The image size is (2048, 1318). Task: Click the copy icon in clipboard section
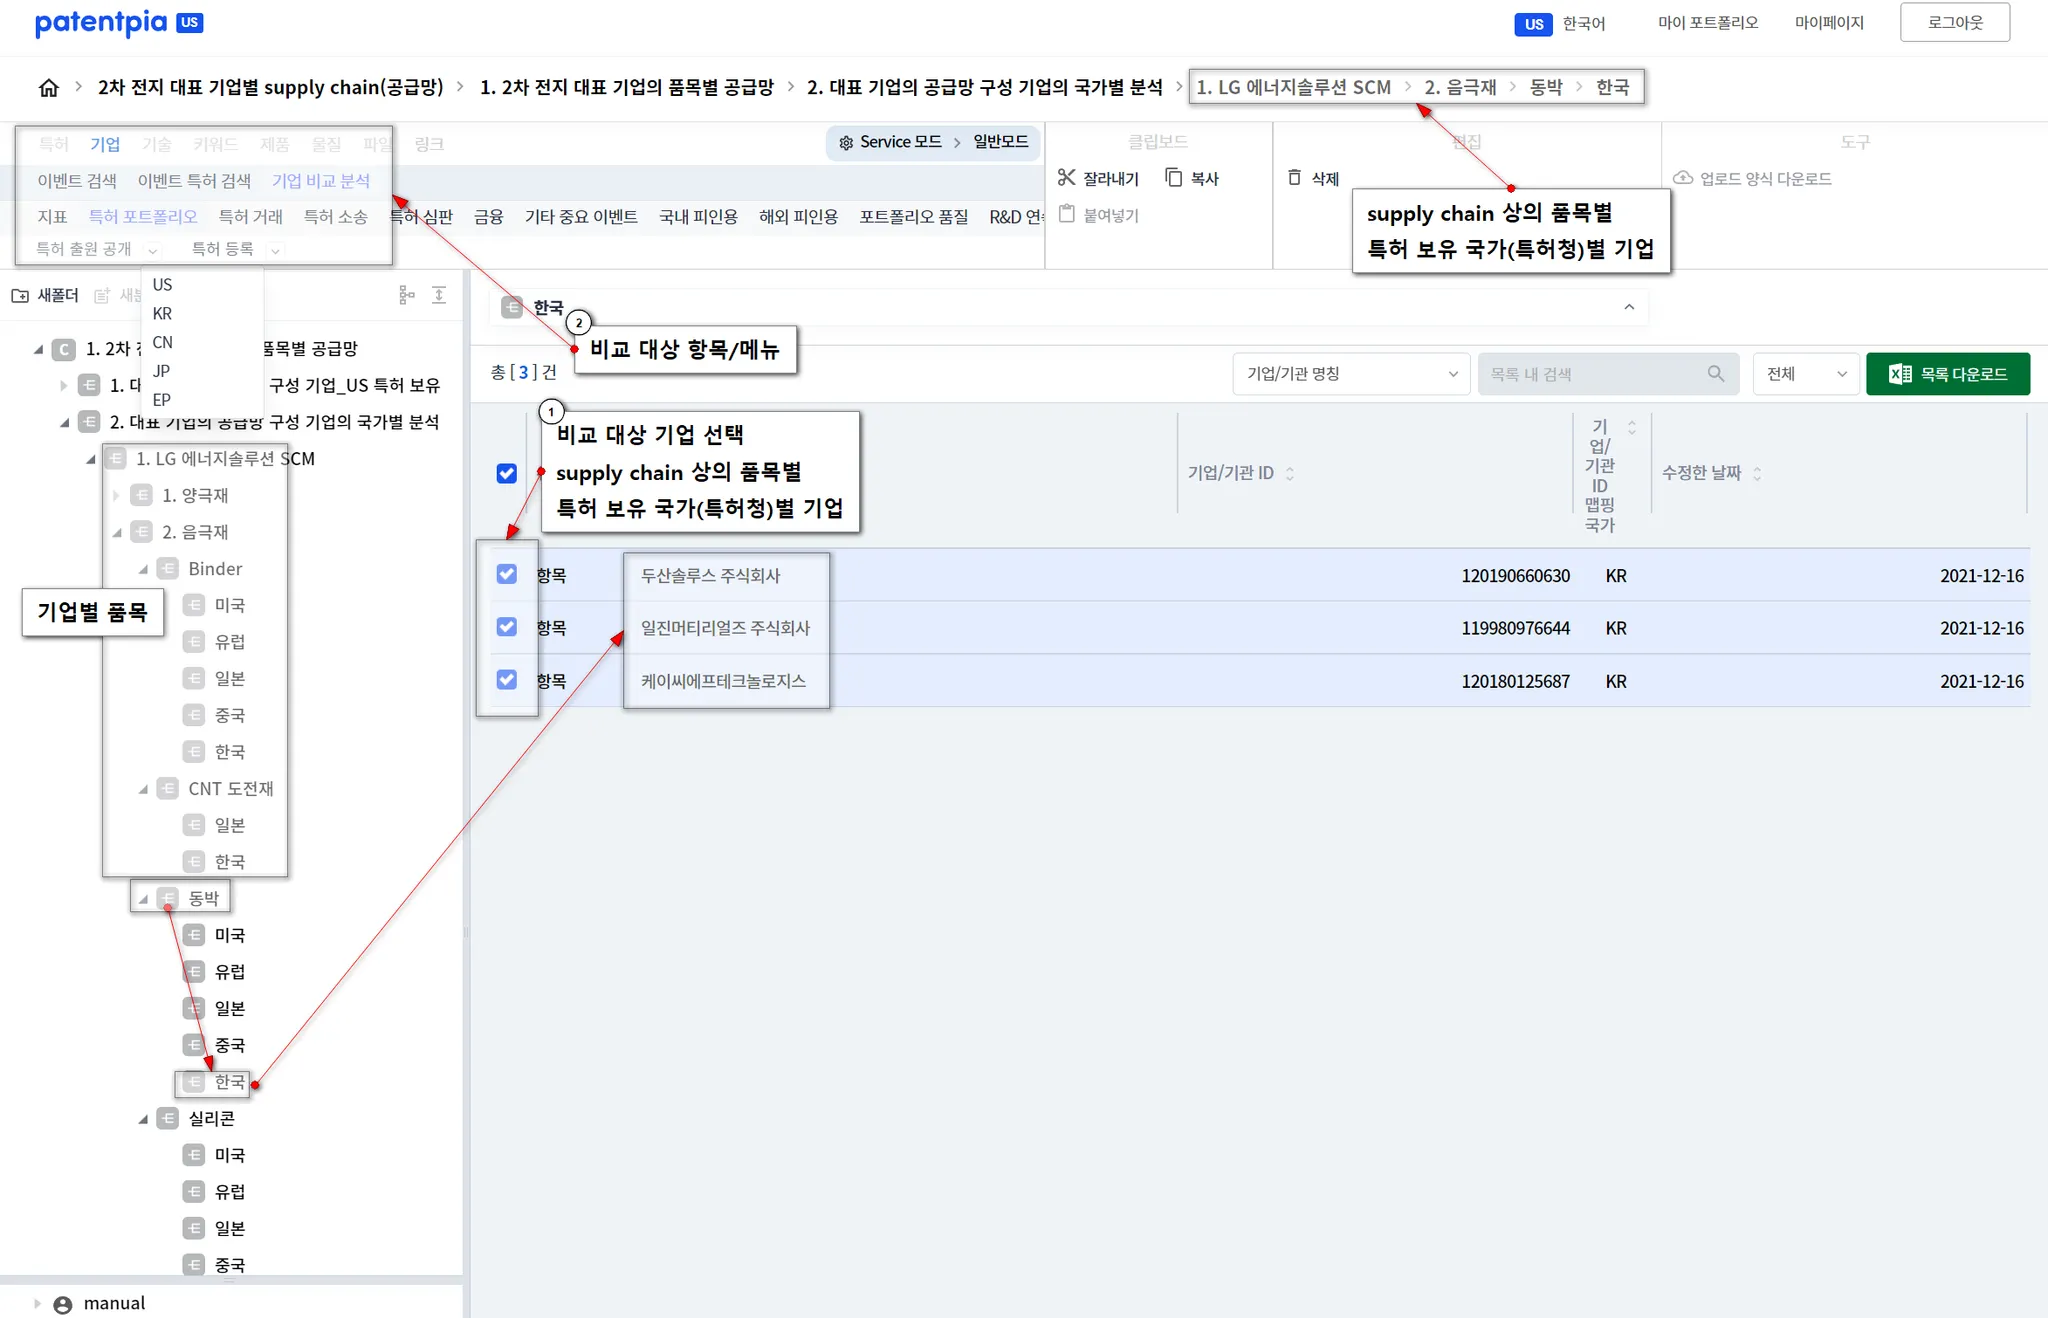click(1174, 178)
